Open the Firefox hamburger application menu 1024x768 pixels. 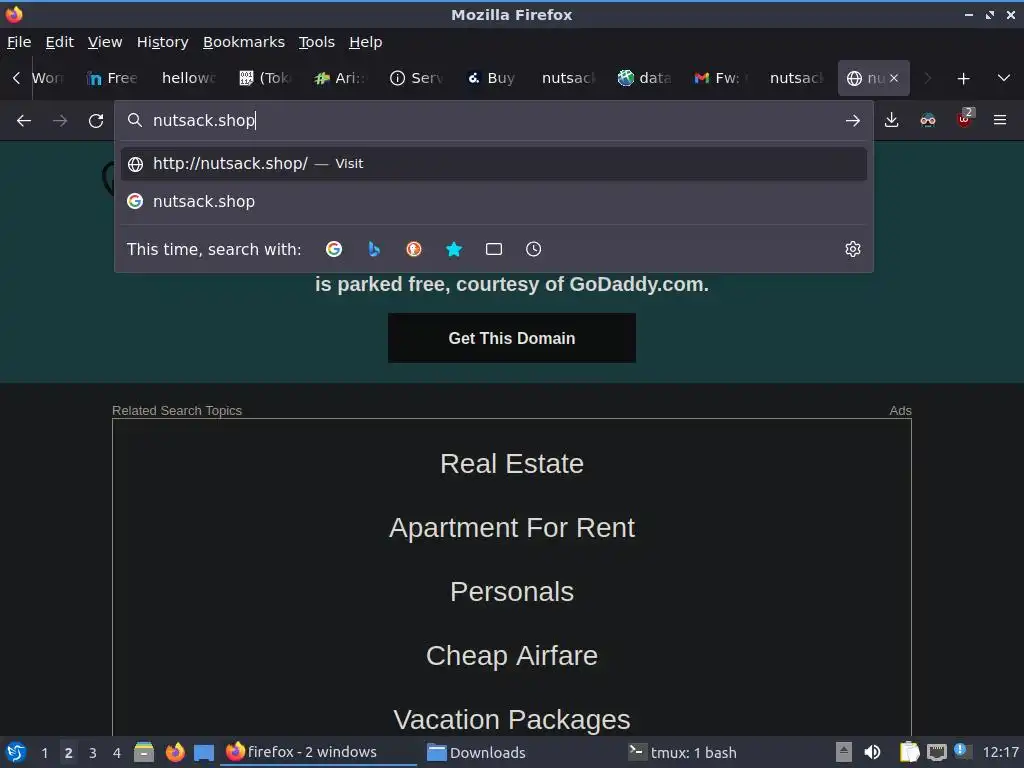(x=1000, y=120)
